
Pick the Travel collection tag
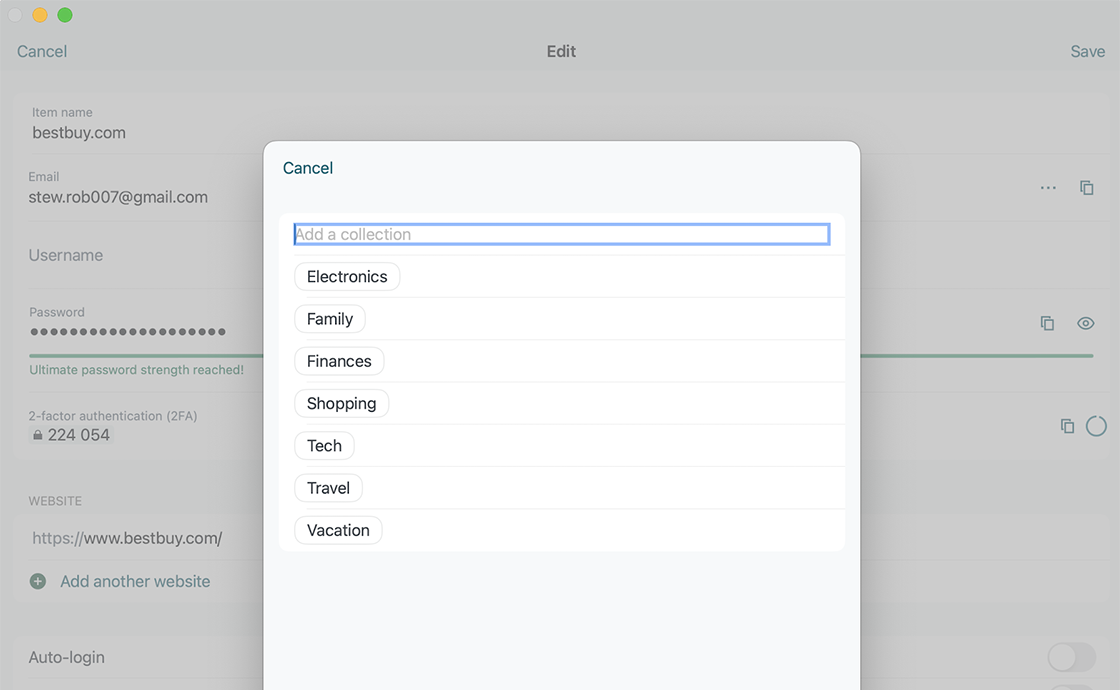pyautogui.click(x=329, y=488)
